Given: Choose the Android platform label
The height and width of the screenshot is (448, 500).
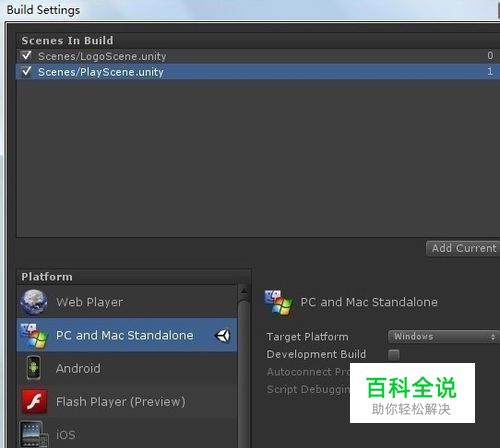Looking at the screenshot, I should (78, 368).
